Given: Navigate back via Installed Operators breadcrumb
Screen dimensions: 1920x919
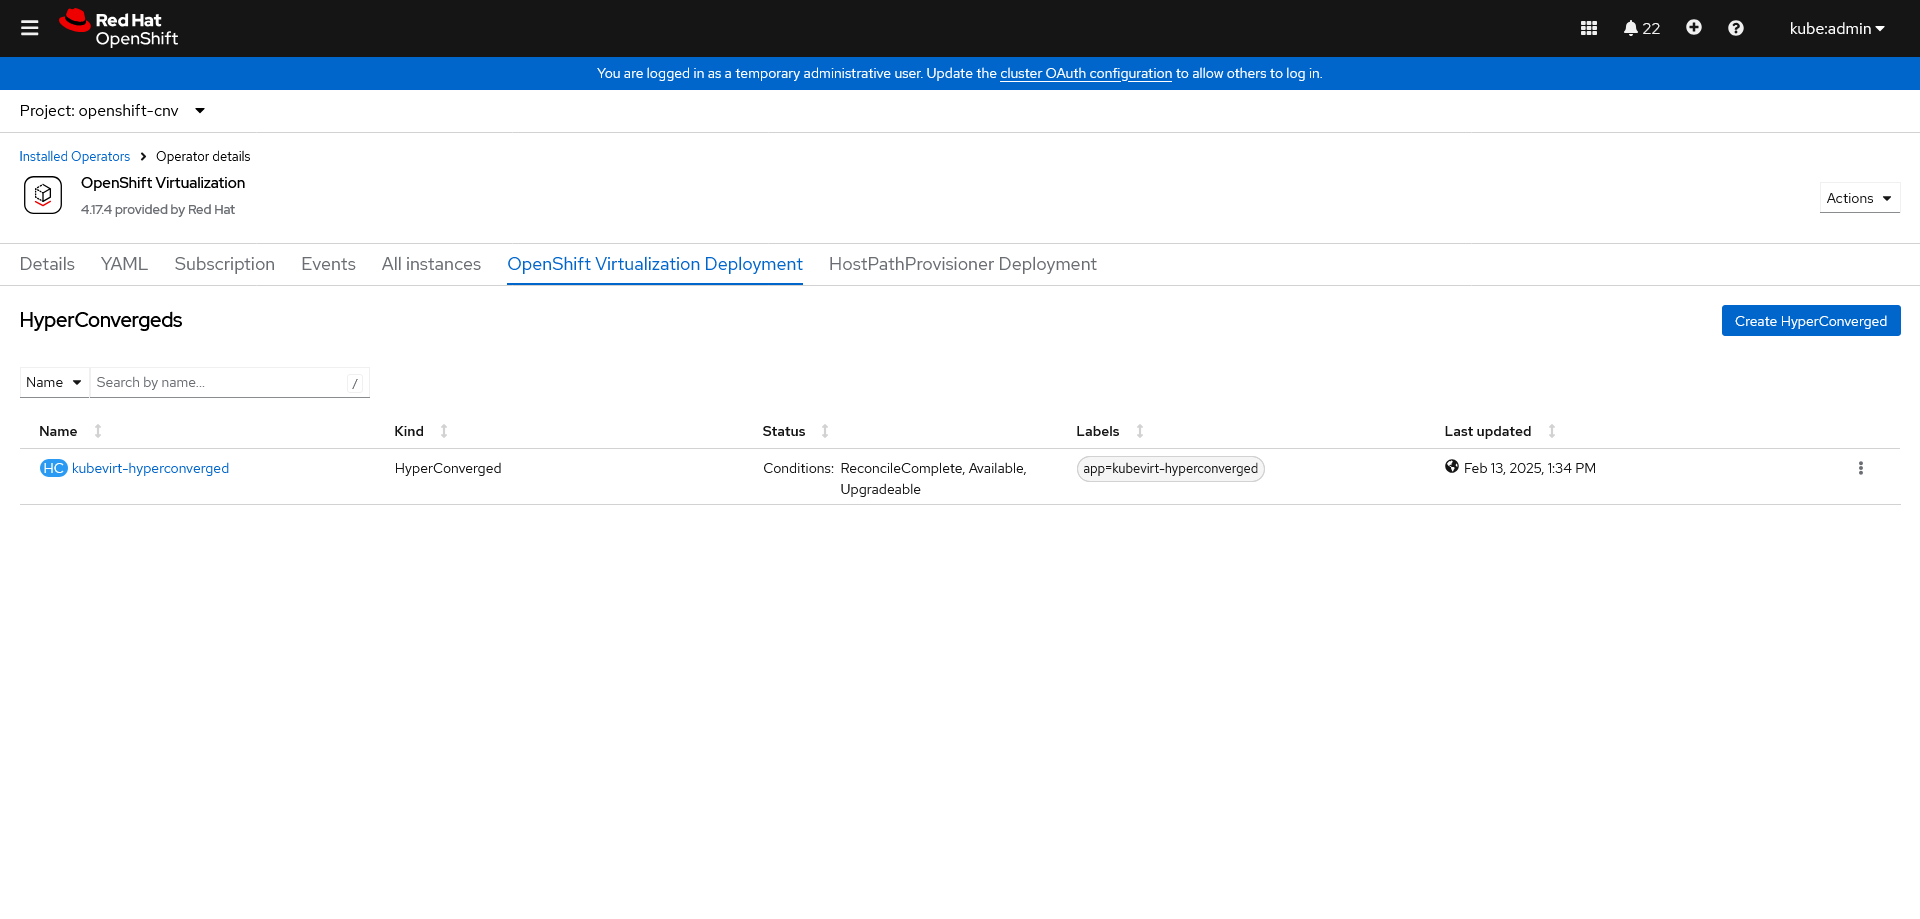Looking at the screenshot, I should pyautogui.click(x=74, y=156).
